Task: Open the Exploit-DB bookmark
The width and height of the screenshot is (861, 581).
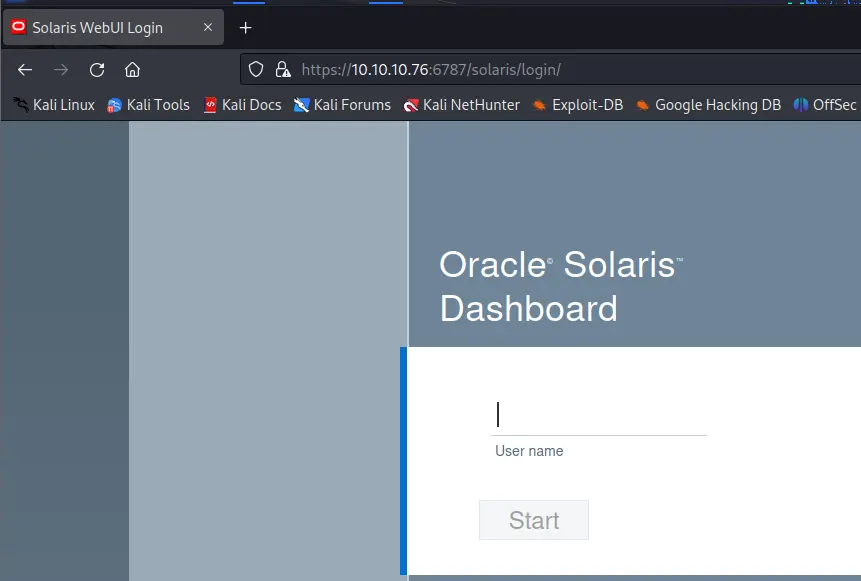Action: (x=578, y=104)
